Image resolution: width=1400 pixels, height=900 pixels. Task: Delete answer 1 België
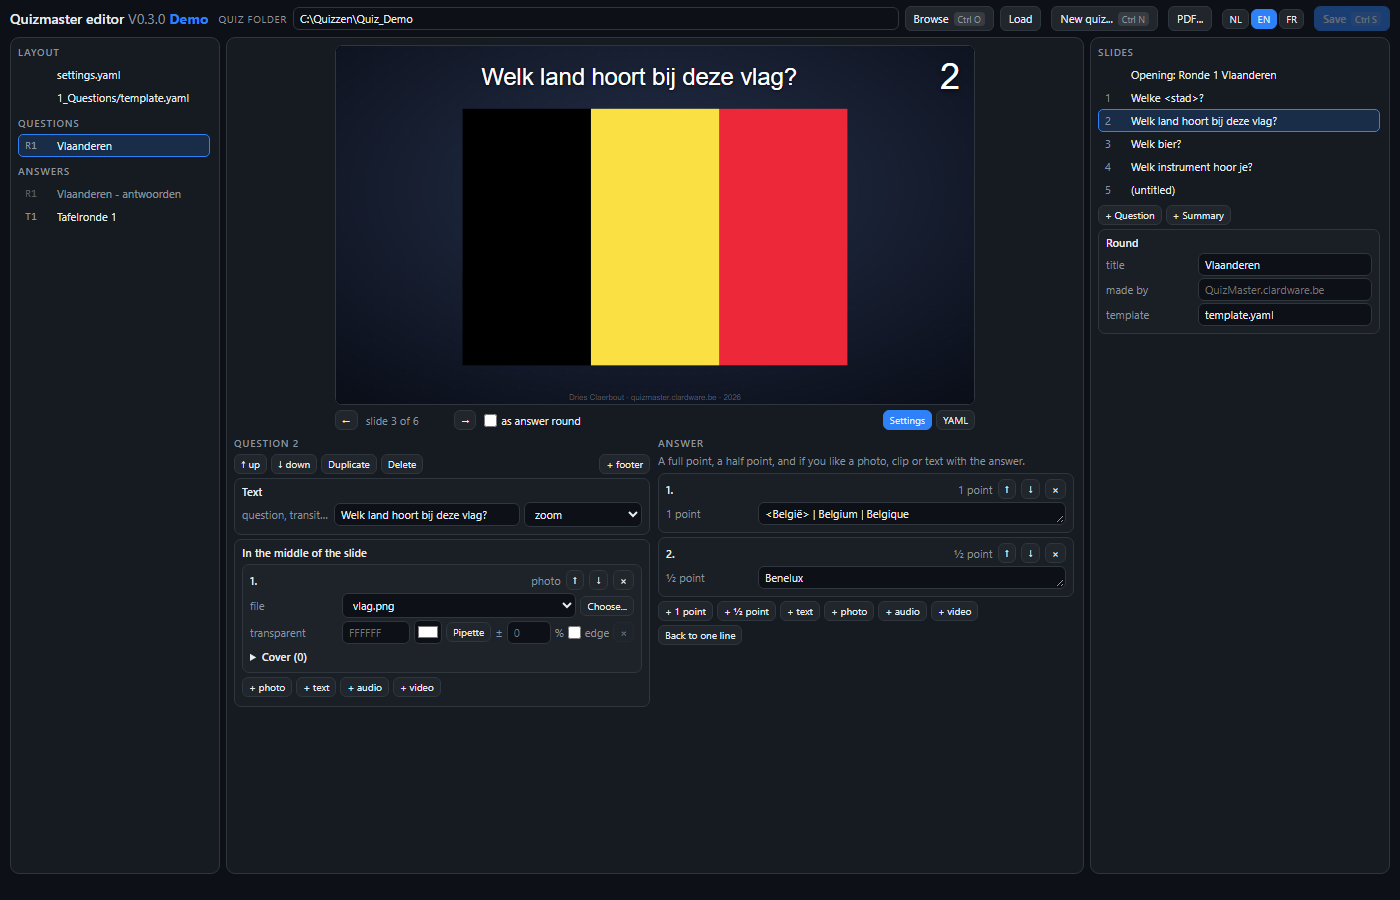coord(1055,490)
